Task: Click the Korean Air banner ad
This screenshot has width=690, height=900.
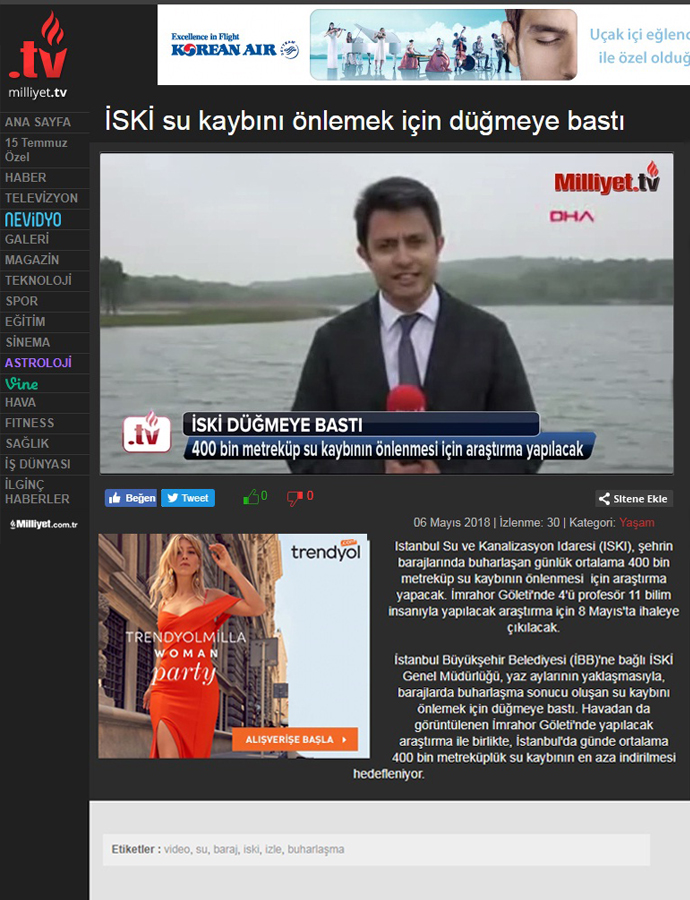Action: click(x=424, y=45)
